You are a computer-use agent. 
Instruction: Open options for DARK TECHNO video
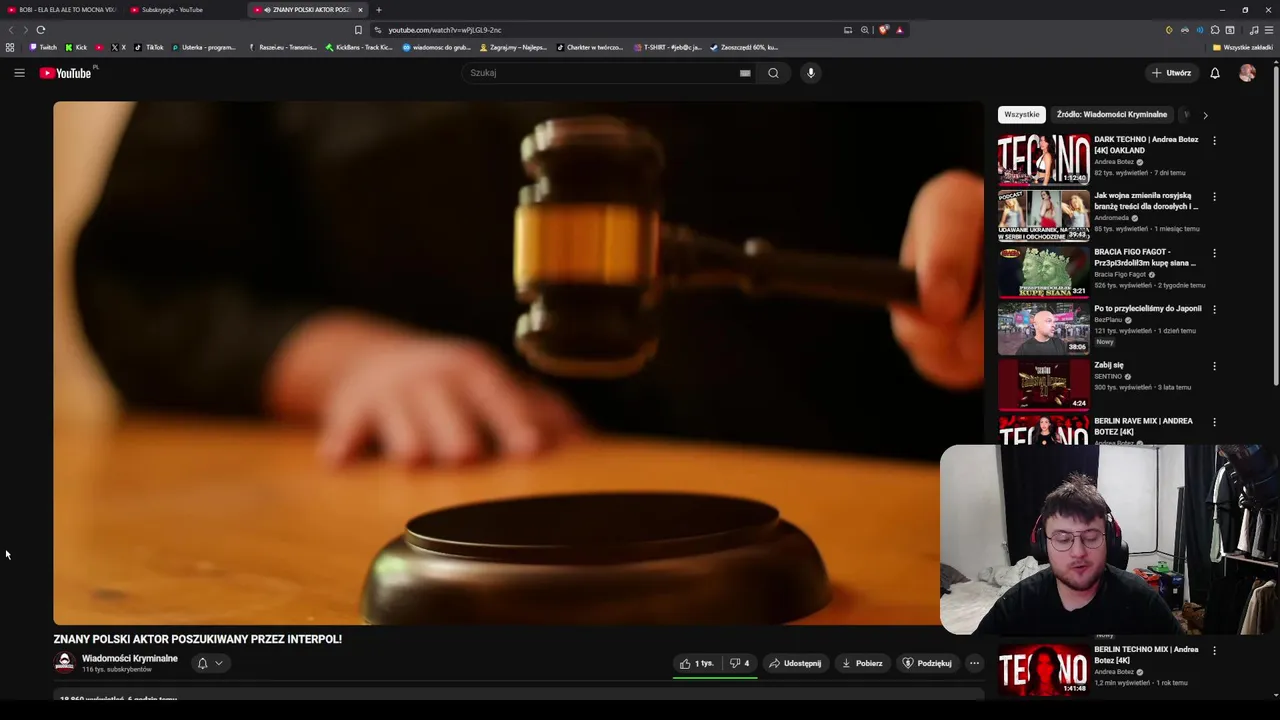(1215, 141)
